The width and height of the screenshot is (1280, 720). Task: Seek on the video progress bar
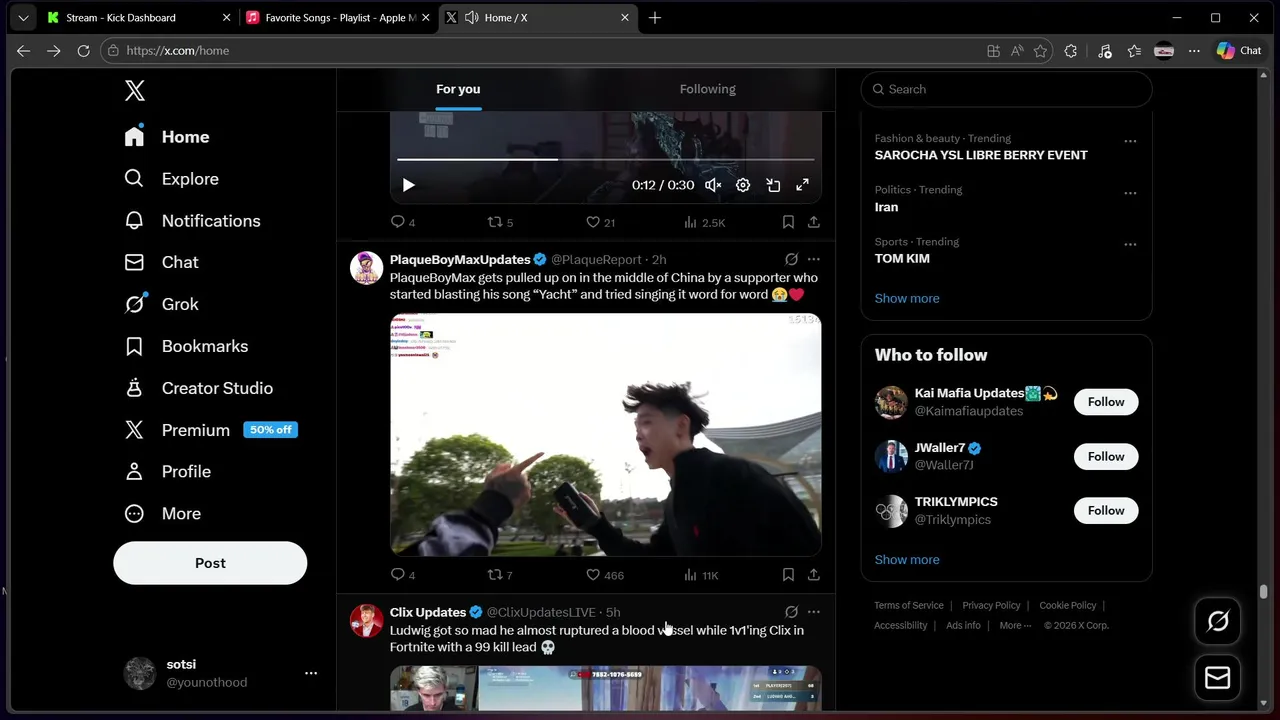tap(605, 159)
